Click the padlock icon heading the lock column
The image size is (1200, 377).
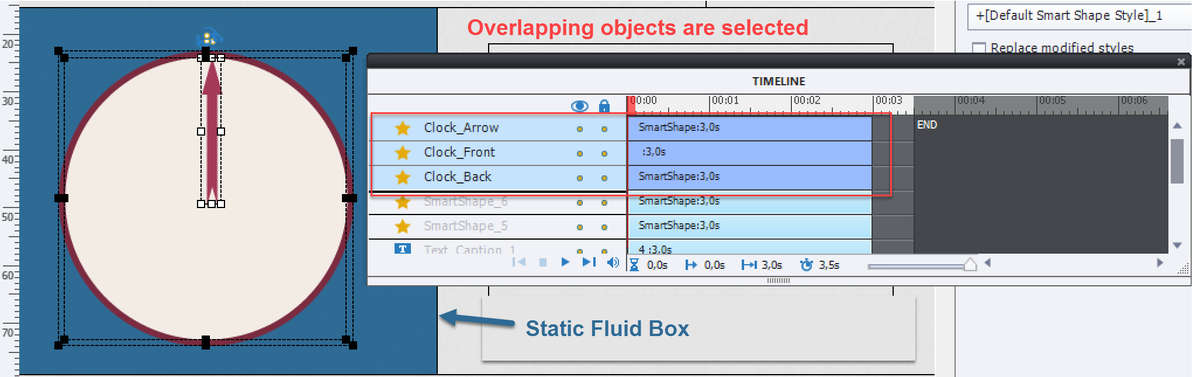604,106
